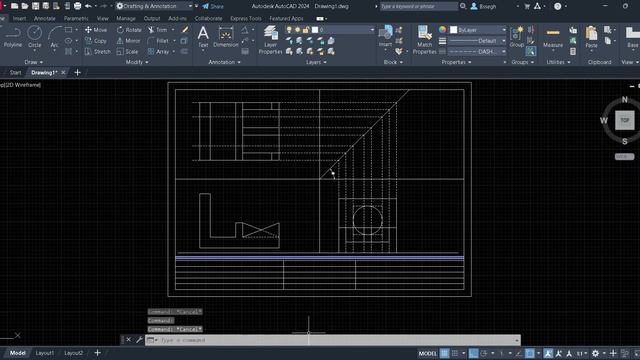Click Match Properties tool
This screenshot has width=640, height=360.
pyautogui.click(x=424, y=40)
